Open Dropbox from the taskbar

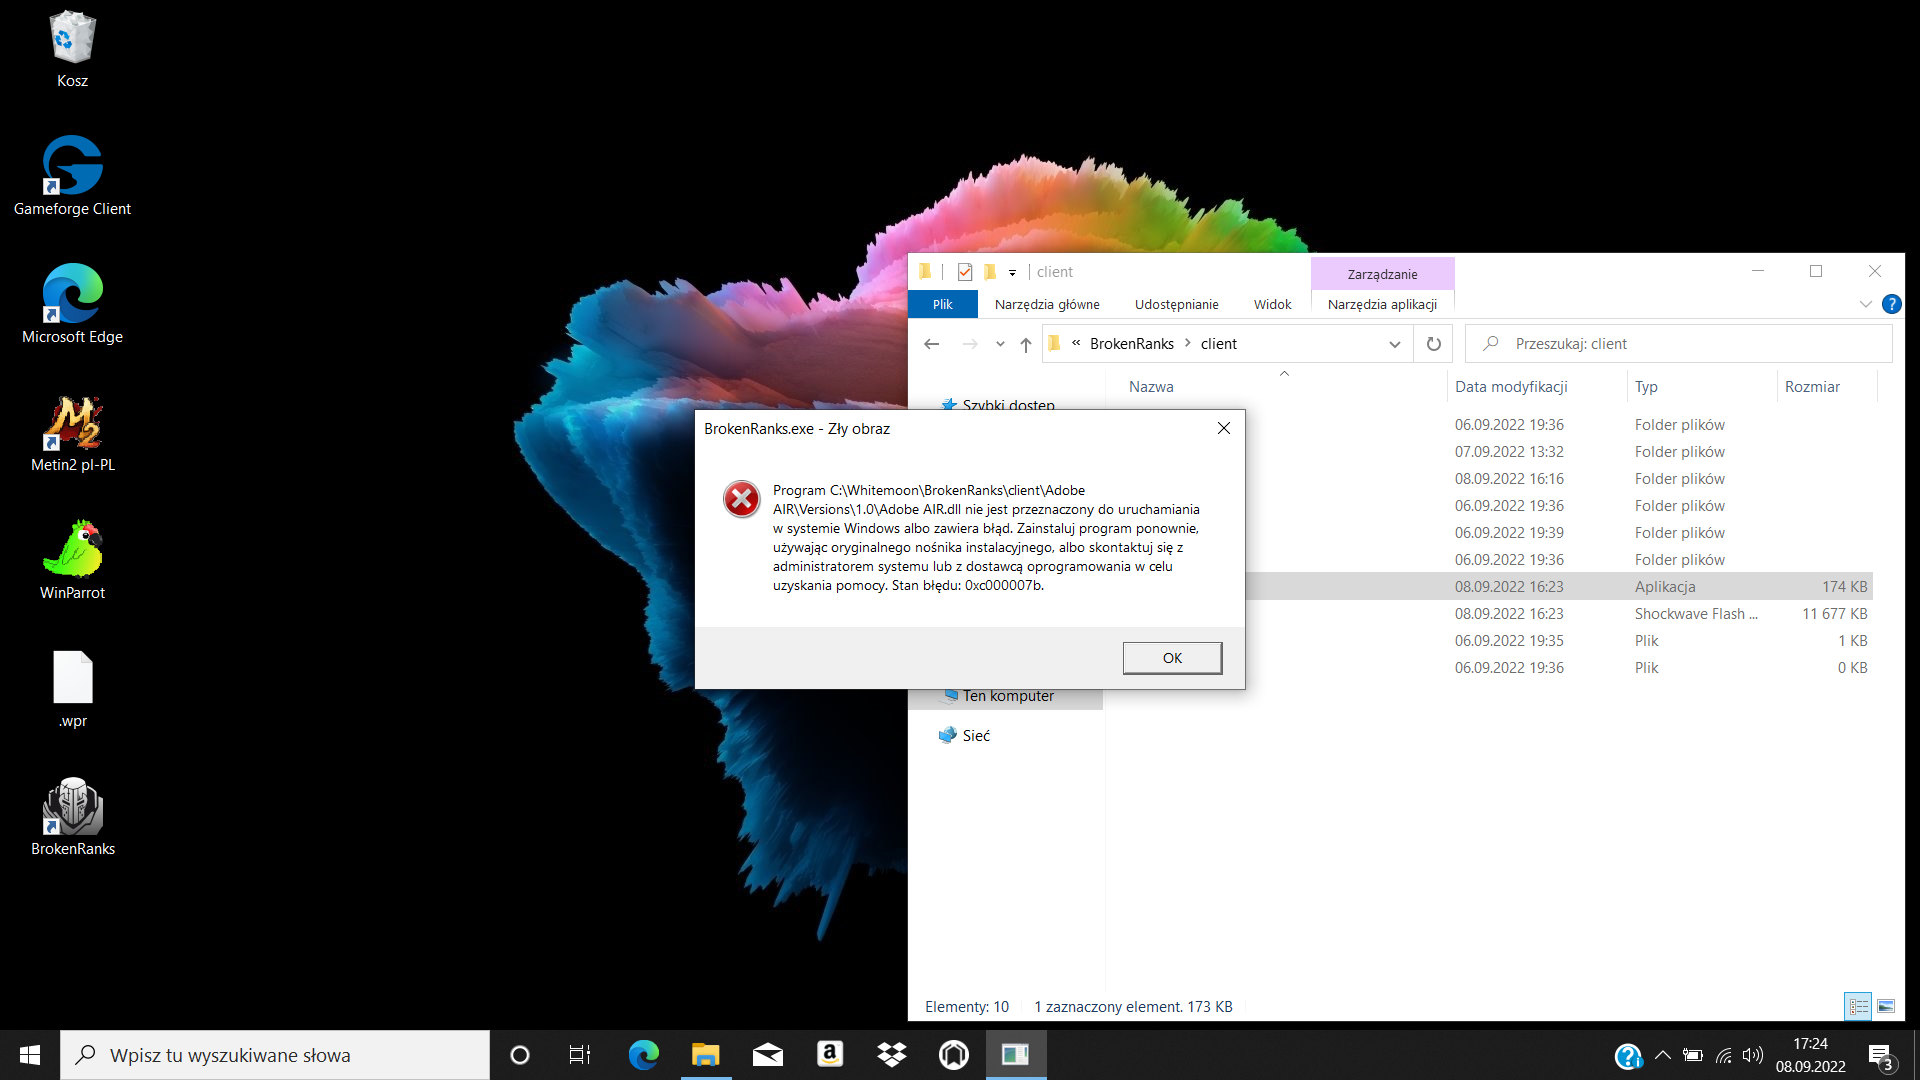(891, 1055)
